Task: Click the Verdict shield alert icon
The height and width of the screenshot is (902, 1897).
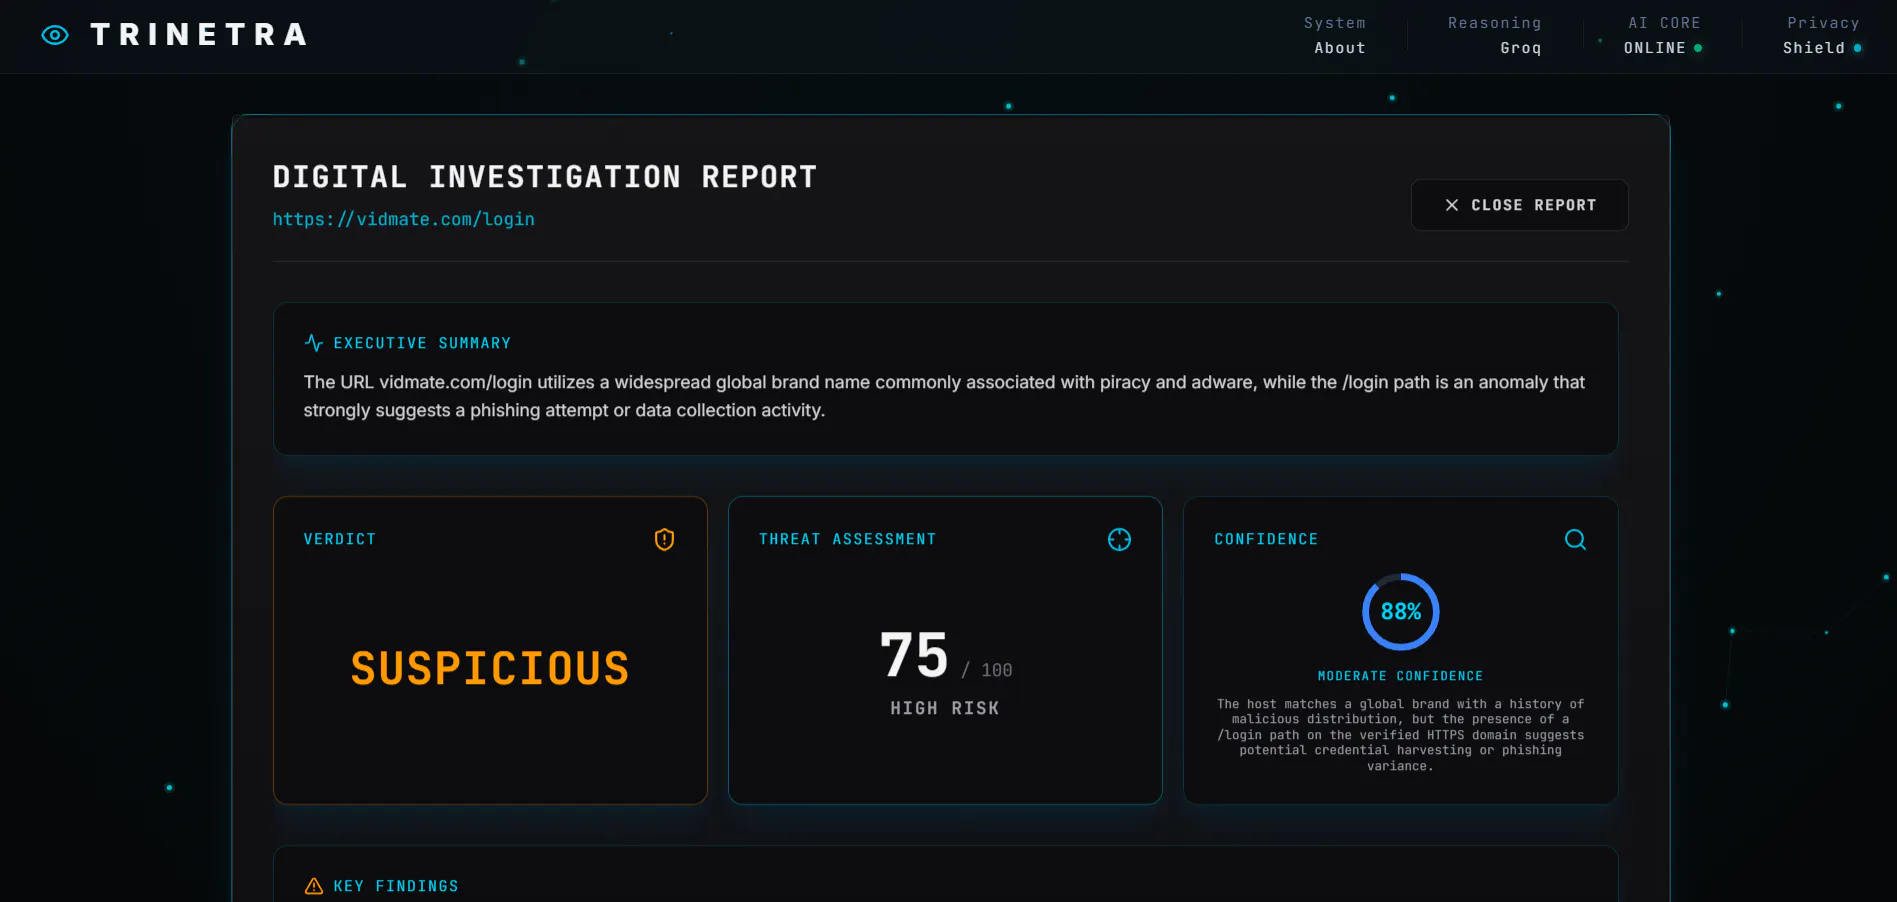Action: click(x=664, y=540)
